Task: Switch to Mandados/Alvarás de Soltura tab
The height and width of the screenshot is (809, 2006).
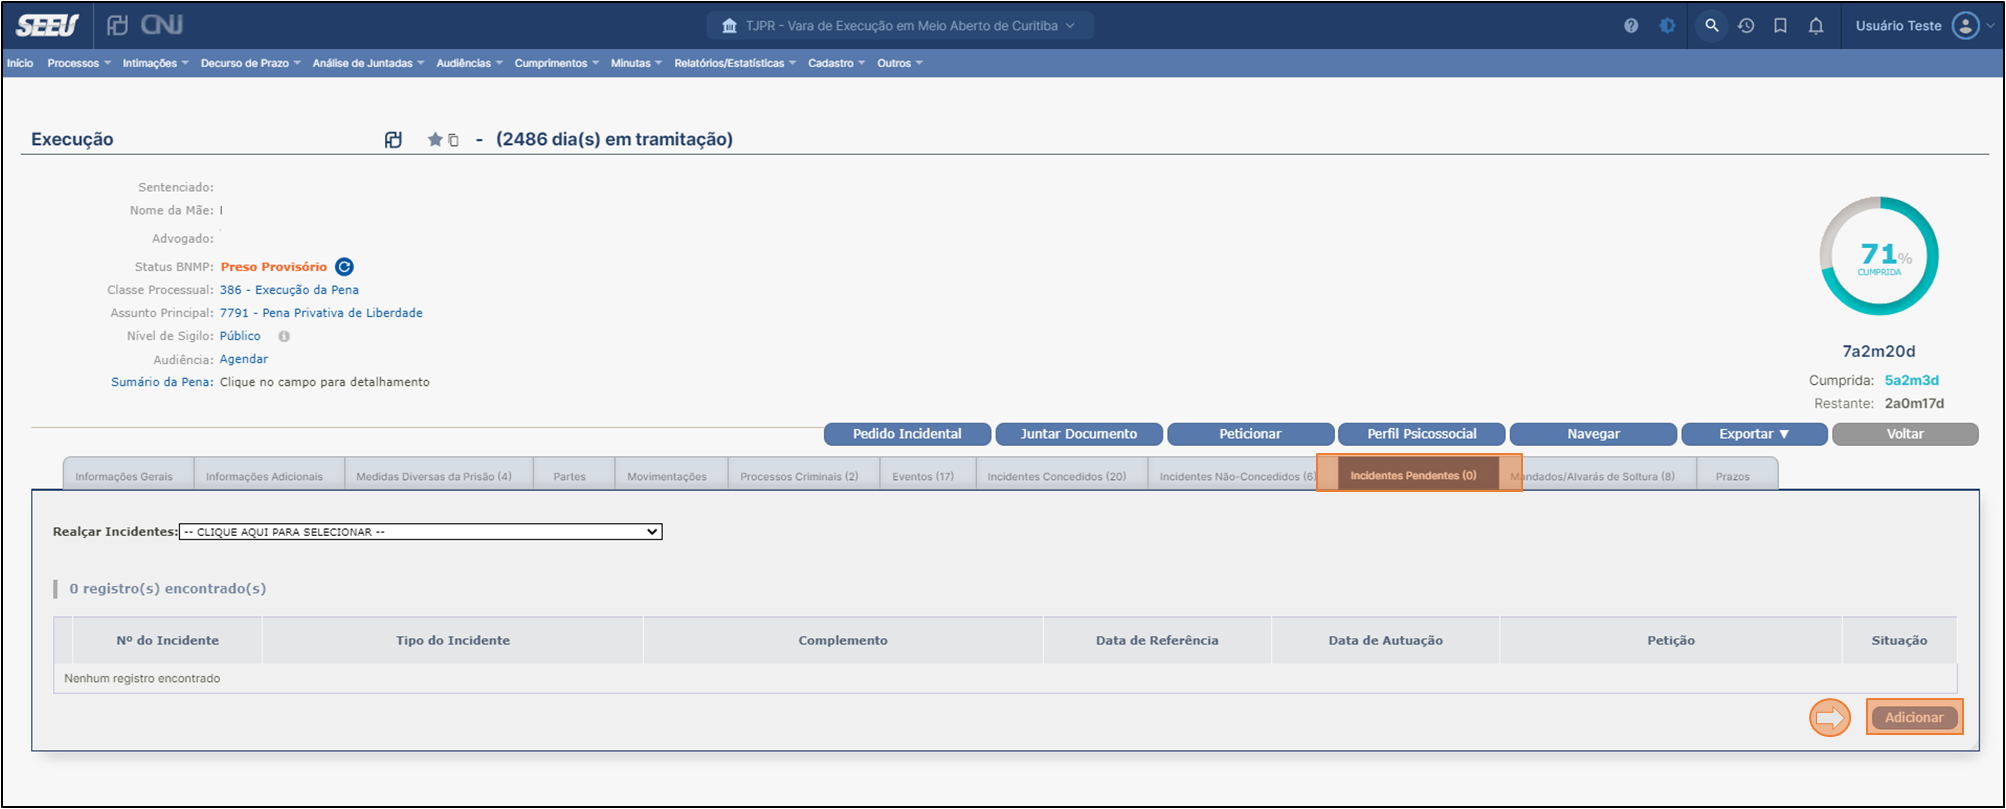Action: click(x=1596, y=476)
